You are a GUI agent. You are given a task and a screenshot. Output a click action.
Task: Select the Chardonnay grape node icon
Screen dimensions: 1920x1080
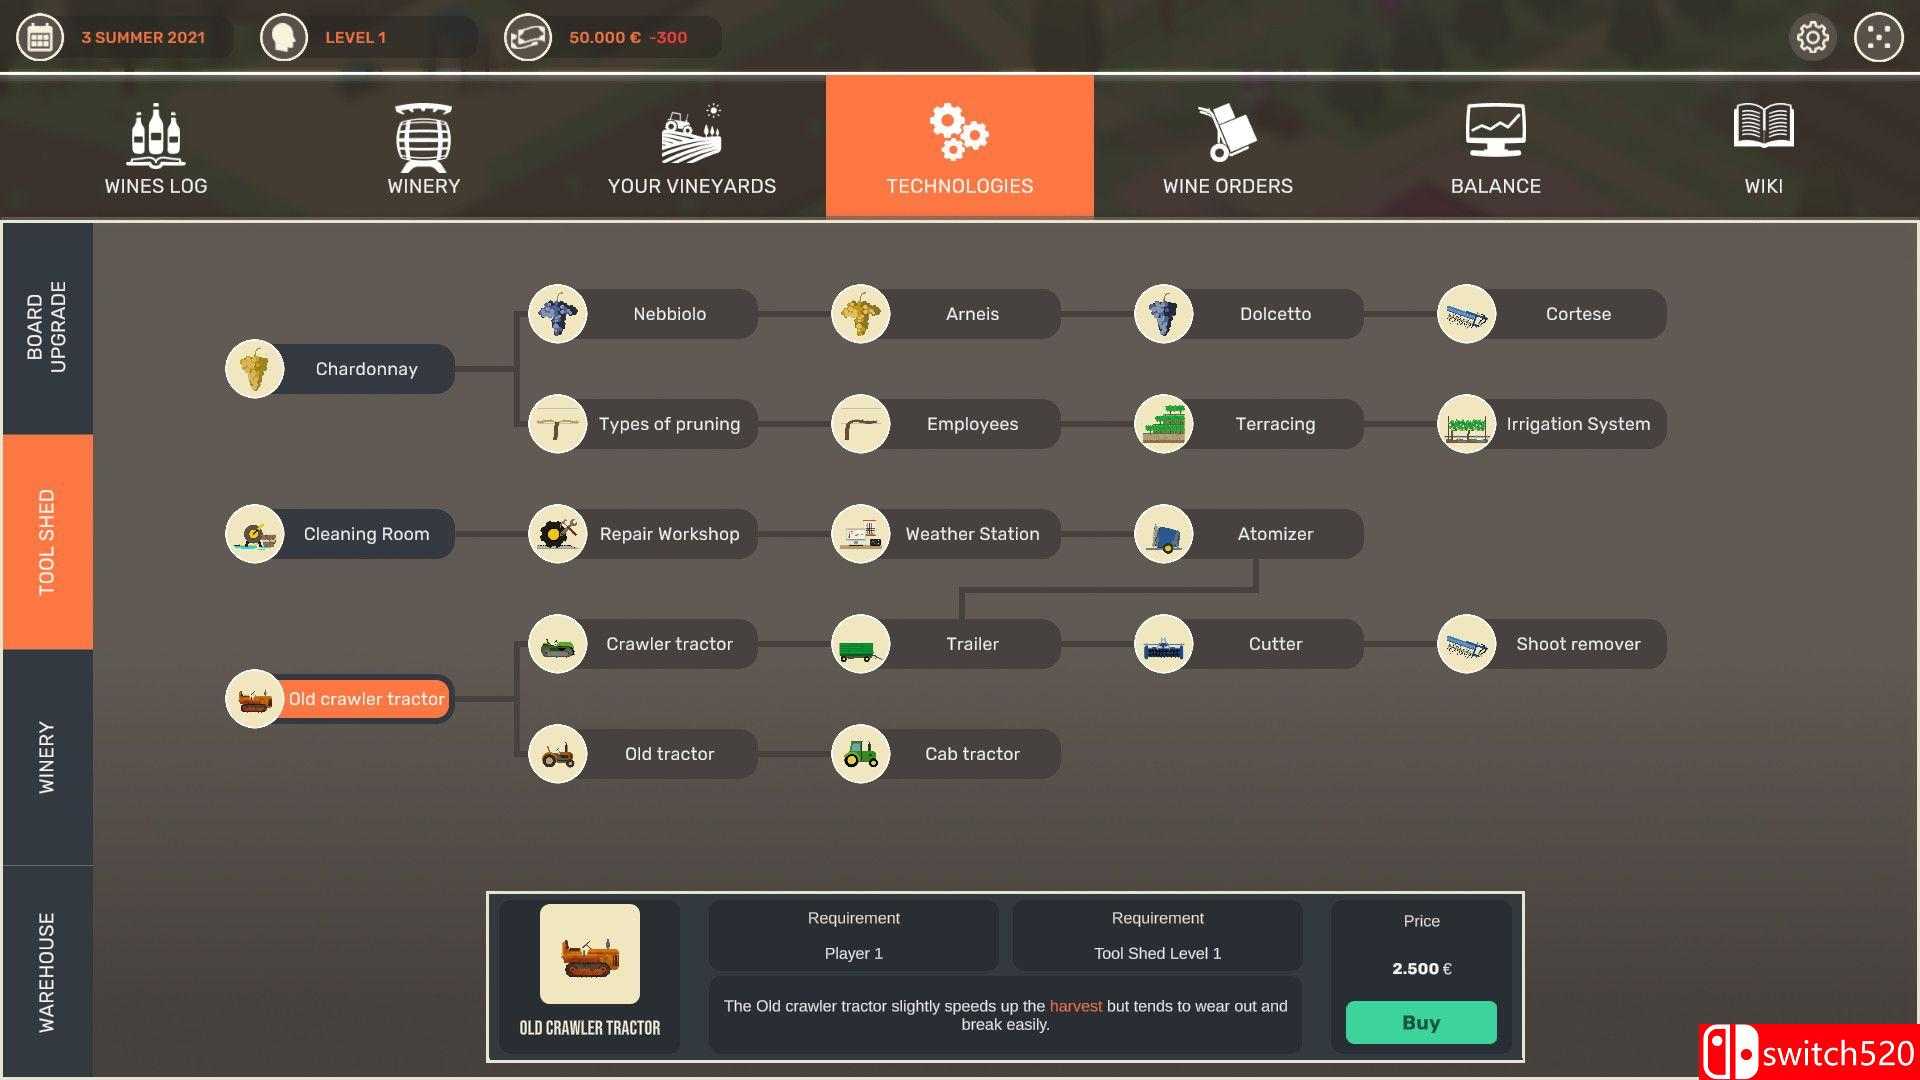pos(253,369)
